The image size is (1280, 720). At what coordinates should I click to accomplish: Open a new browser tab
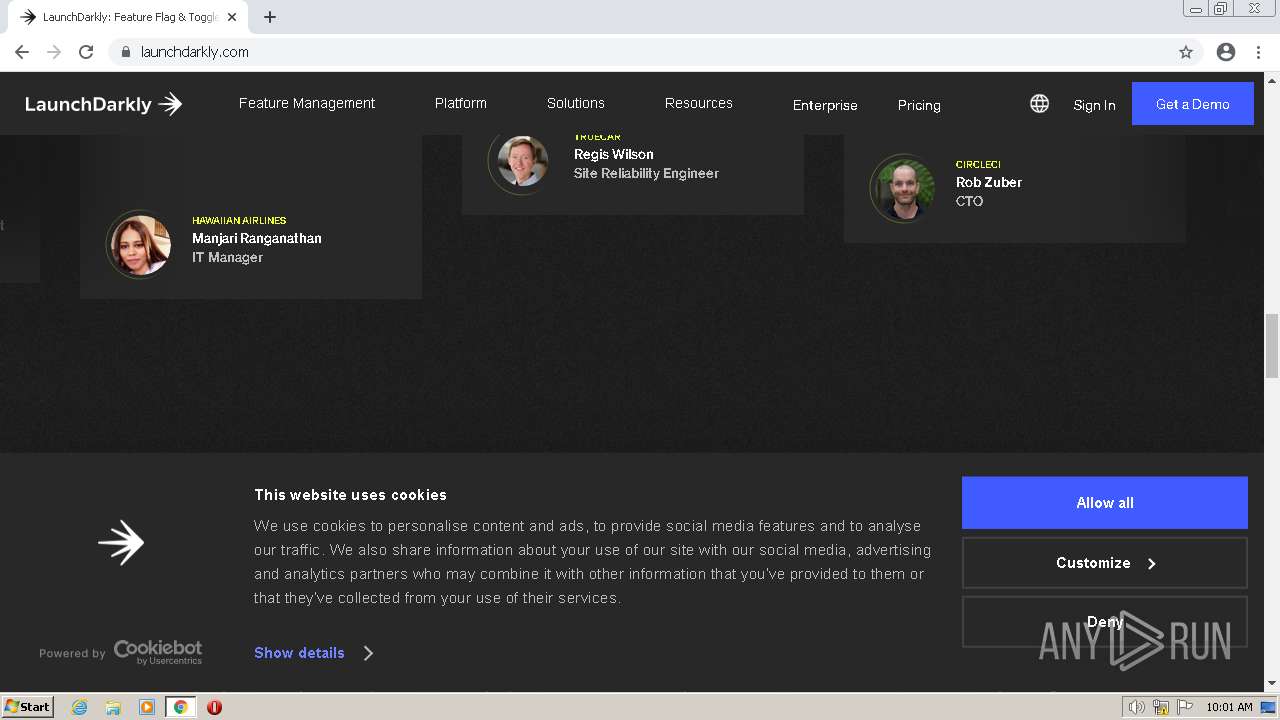coord(270,17)
